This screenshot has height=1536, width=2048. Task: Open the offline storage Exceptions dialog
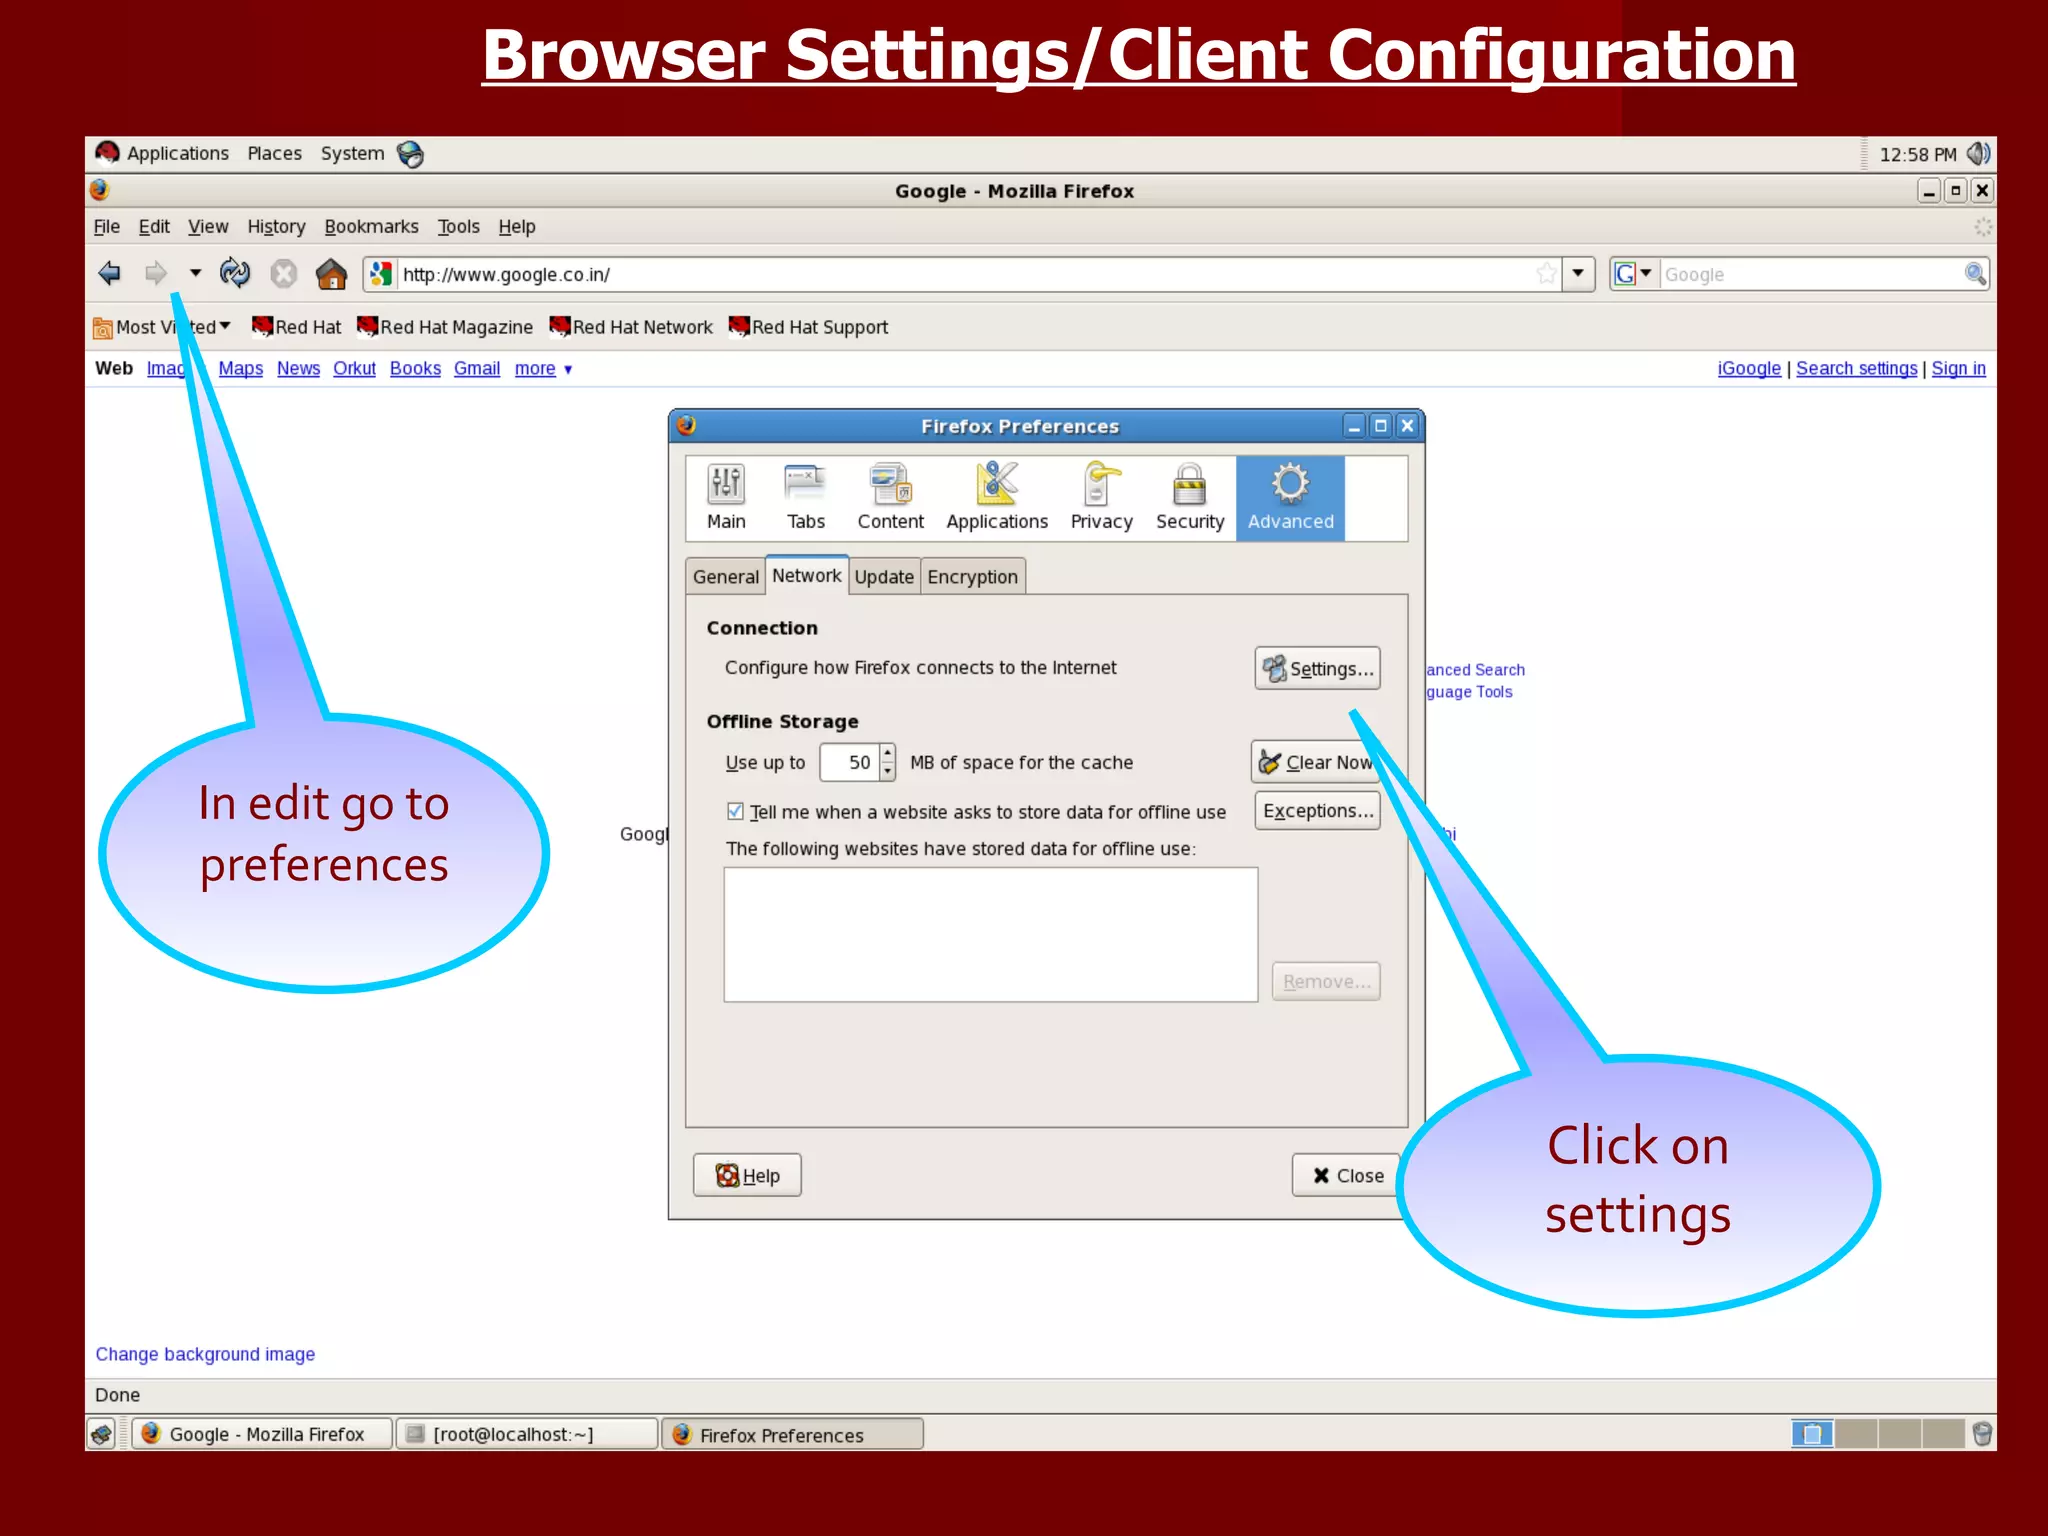(1317, 810)
